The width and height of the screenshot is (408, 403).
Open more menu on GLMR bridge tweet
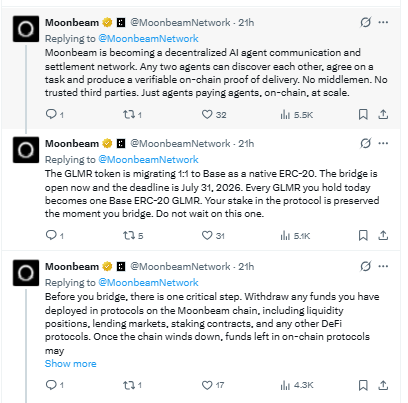coord(383,143)
